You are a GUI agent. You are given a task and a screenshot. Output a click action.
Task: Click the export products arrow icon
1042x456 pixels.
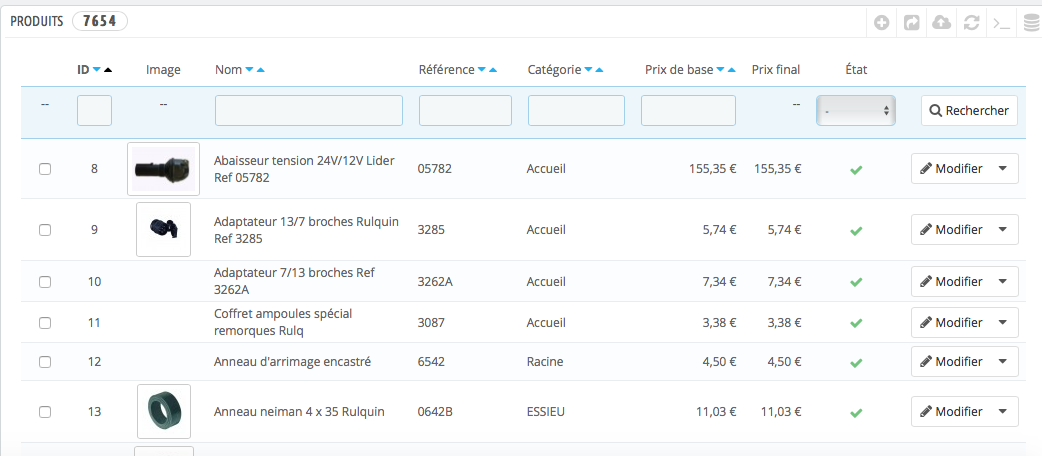911,23
